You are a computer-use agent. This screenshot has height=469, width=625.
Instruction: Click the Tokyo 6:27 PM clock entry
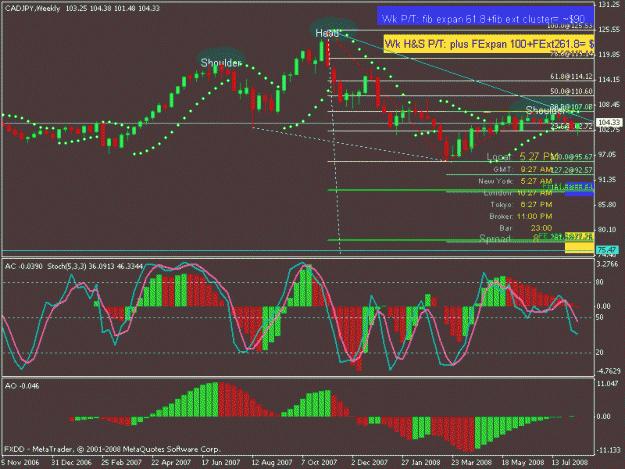(x=521, y=205)
